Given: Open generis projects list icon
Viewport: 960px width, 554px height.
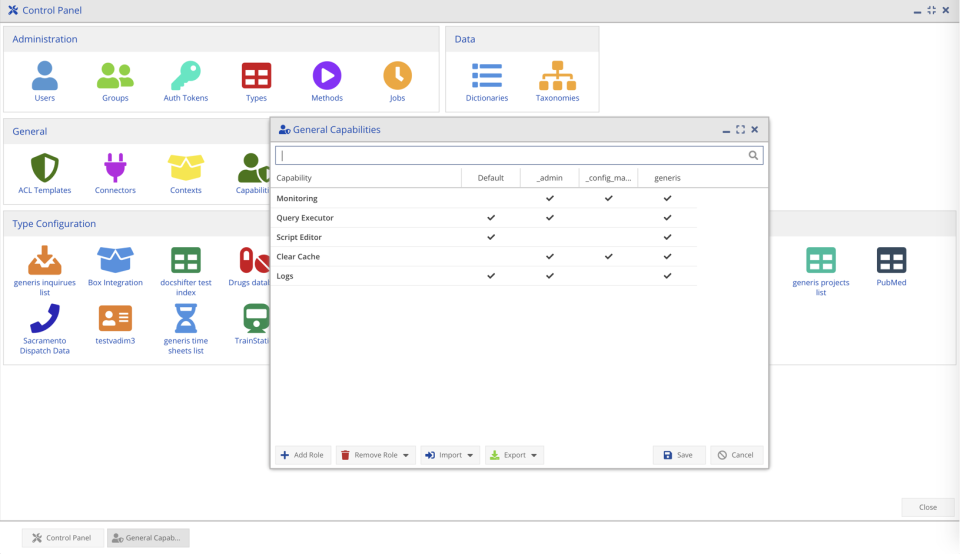Looking at the screenshot, I should [x=820, y=260].
